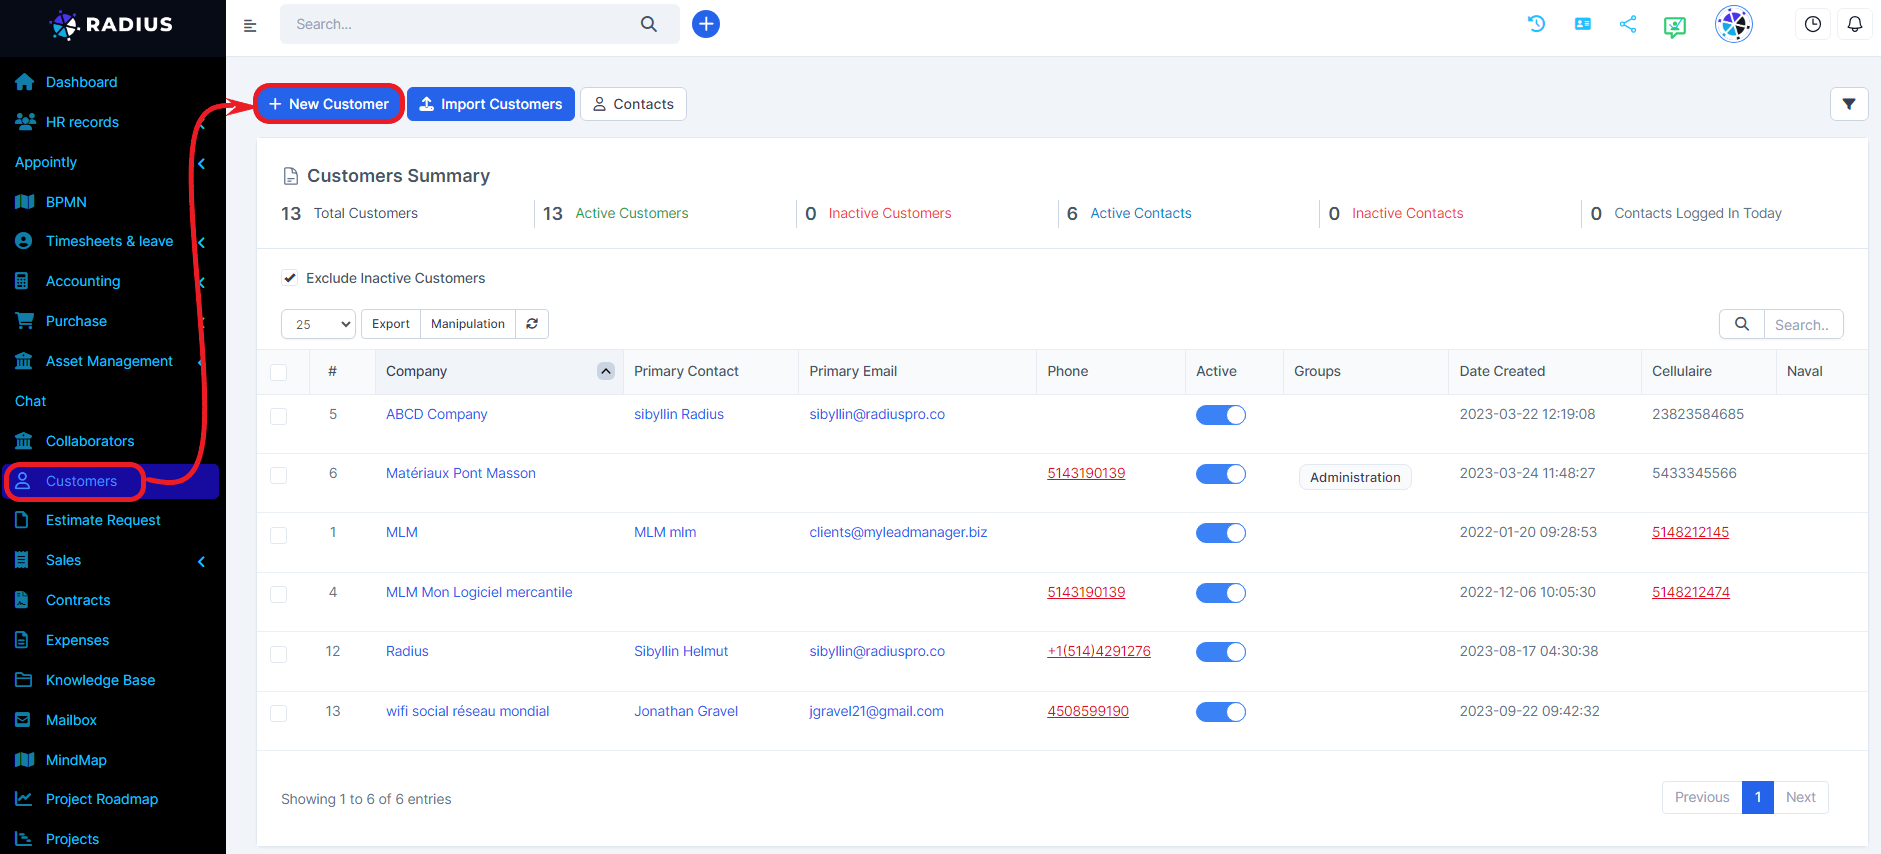Select the Matériaux Pont Masson row checkbox
The height and width of the screenshot is (854, 1881).
[279, 475]
